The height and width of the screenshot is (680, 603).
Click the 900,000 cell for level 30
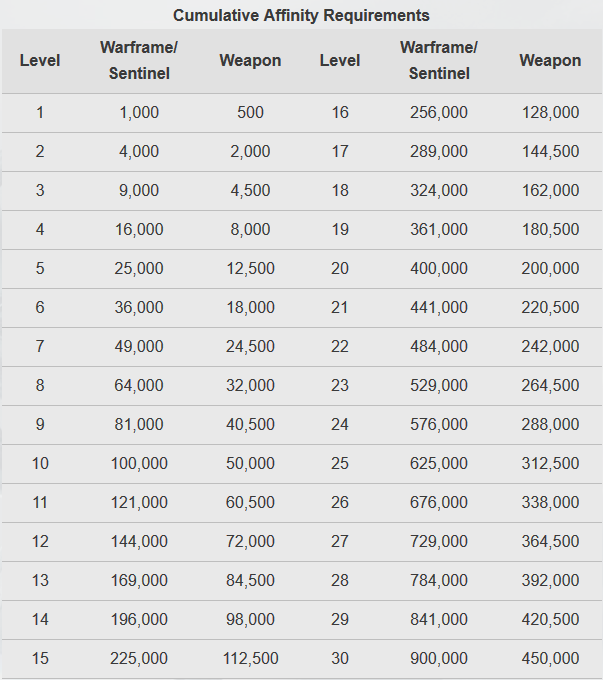[x=439, y=658]
